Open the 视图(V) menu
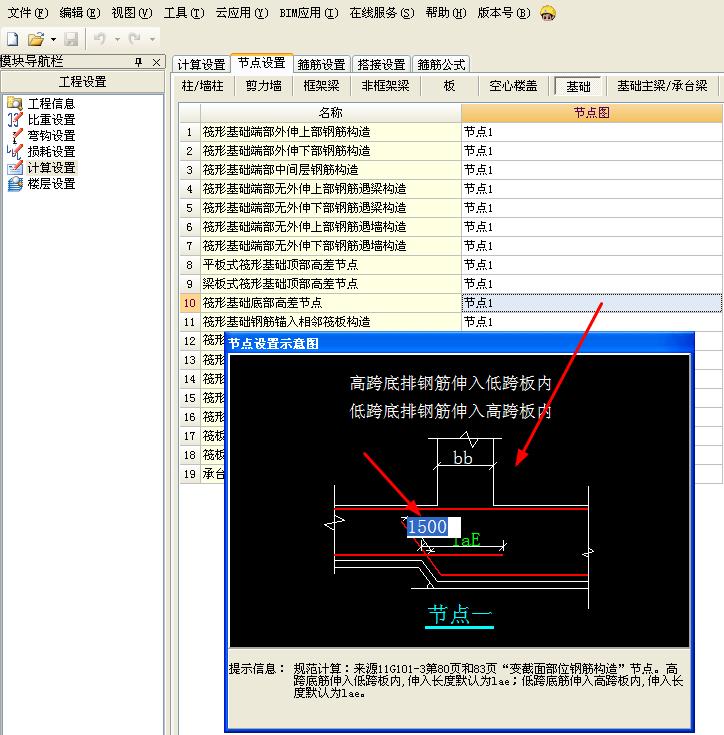724x735 pixels. [132, 13]
